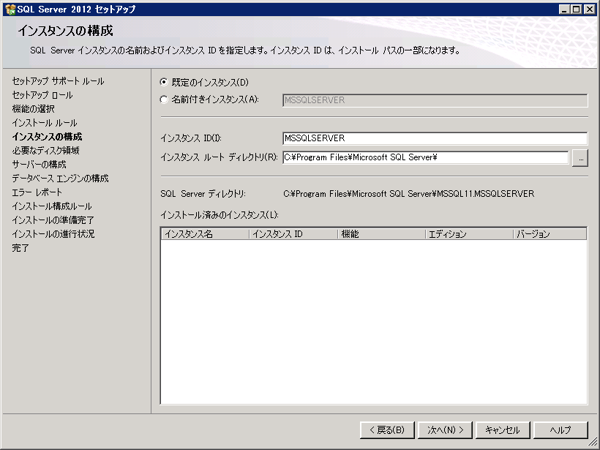This screenshot has height=450, width=600.
Task: Select エラー レポート step in sidebar
Action: coord(37,192)
